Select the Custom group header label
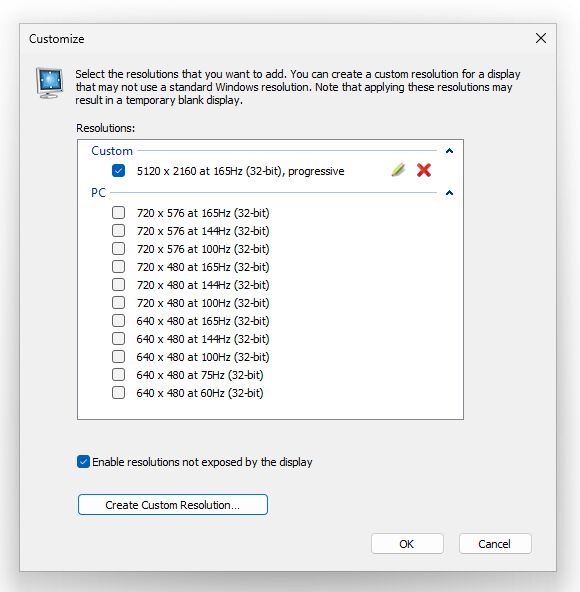Screen dimensions: 580x592 point(112,151)
